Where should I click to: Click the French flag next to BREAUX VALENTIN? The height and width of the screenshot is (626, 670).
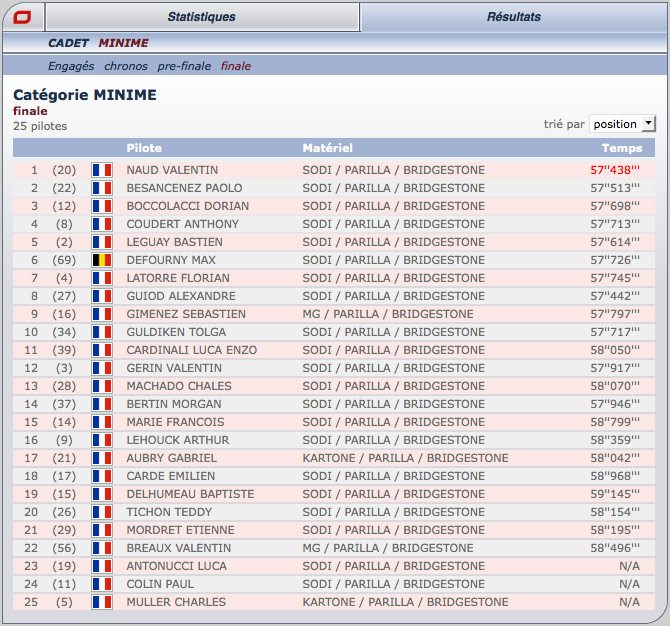(x=102, y=548)
